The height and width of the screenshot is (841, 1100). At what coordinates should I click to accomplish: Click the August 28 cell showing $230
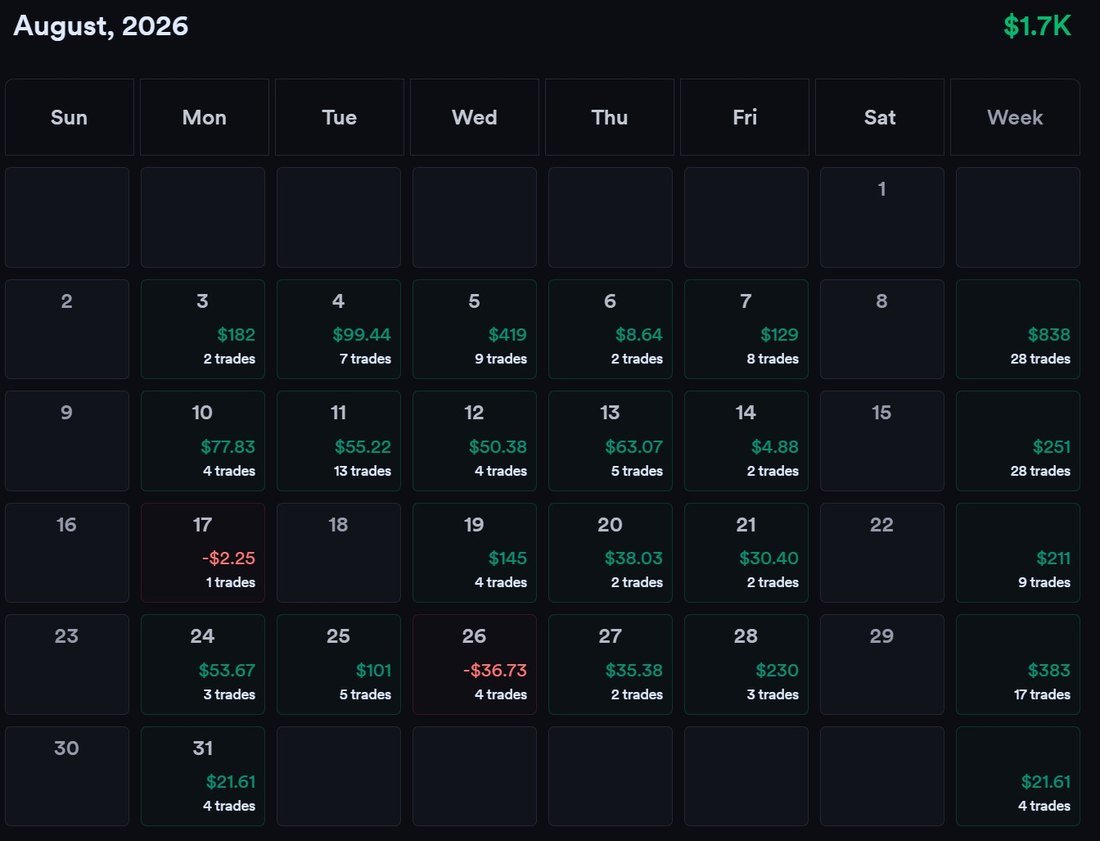tap(746, 664)
